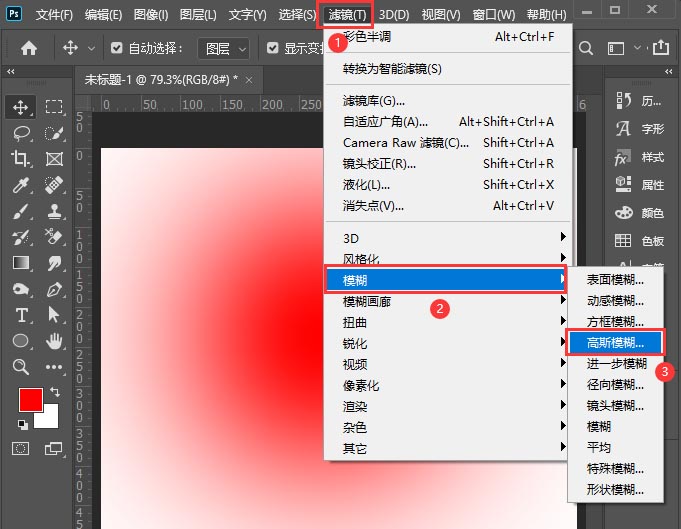Viewport: 681px width, 529px height.
Task: Open the 色板 panel button
Action: pyautogui.click(x=639, y=241)
